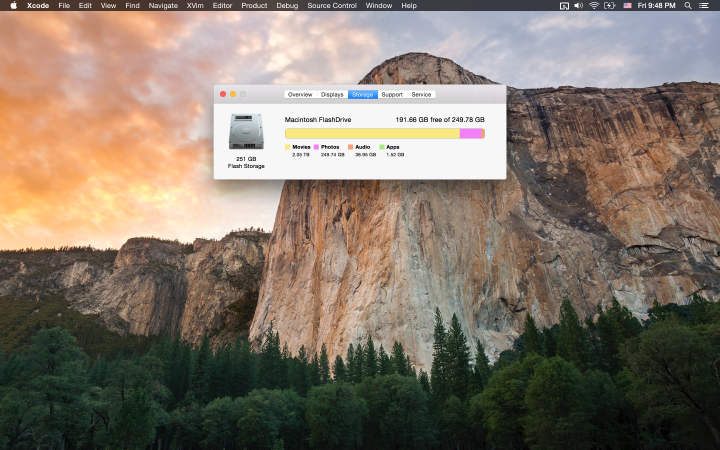Open the volume control in menu bar
The height and width of the screenshot is (450, 720).
click(578, 6)
